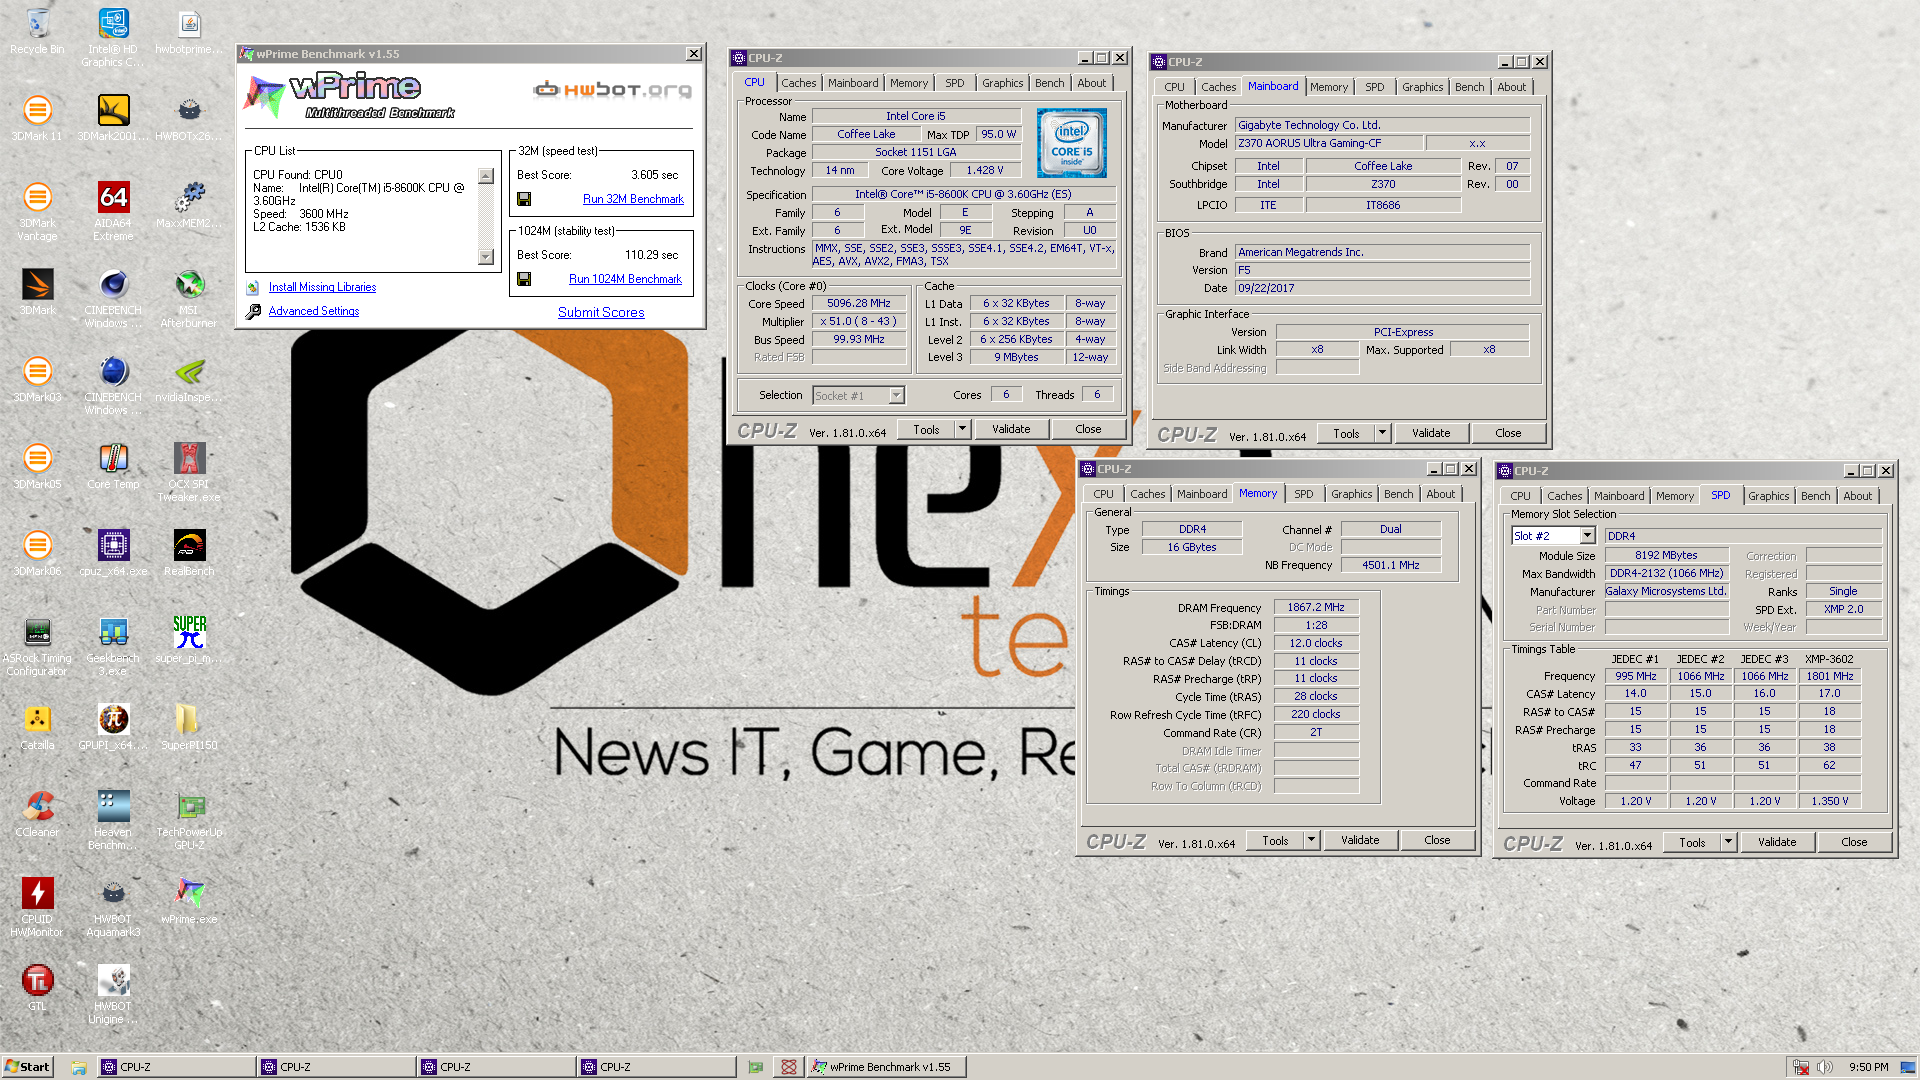The width and height of the screenshot is (1920, 1080).
Task: Open Tools dropdown arrow in Memory window
Action: (x=1311, y=840)
